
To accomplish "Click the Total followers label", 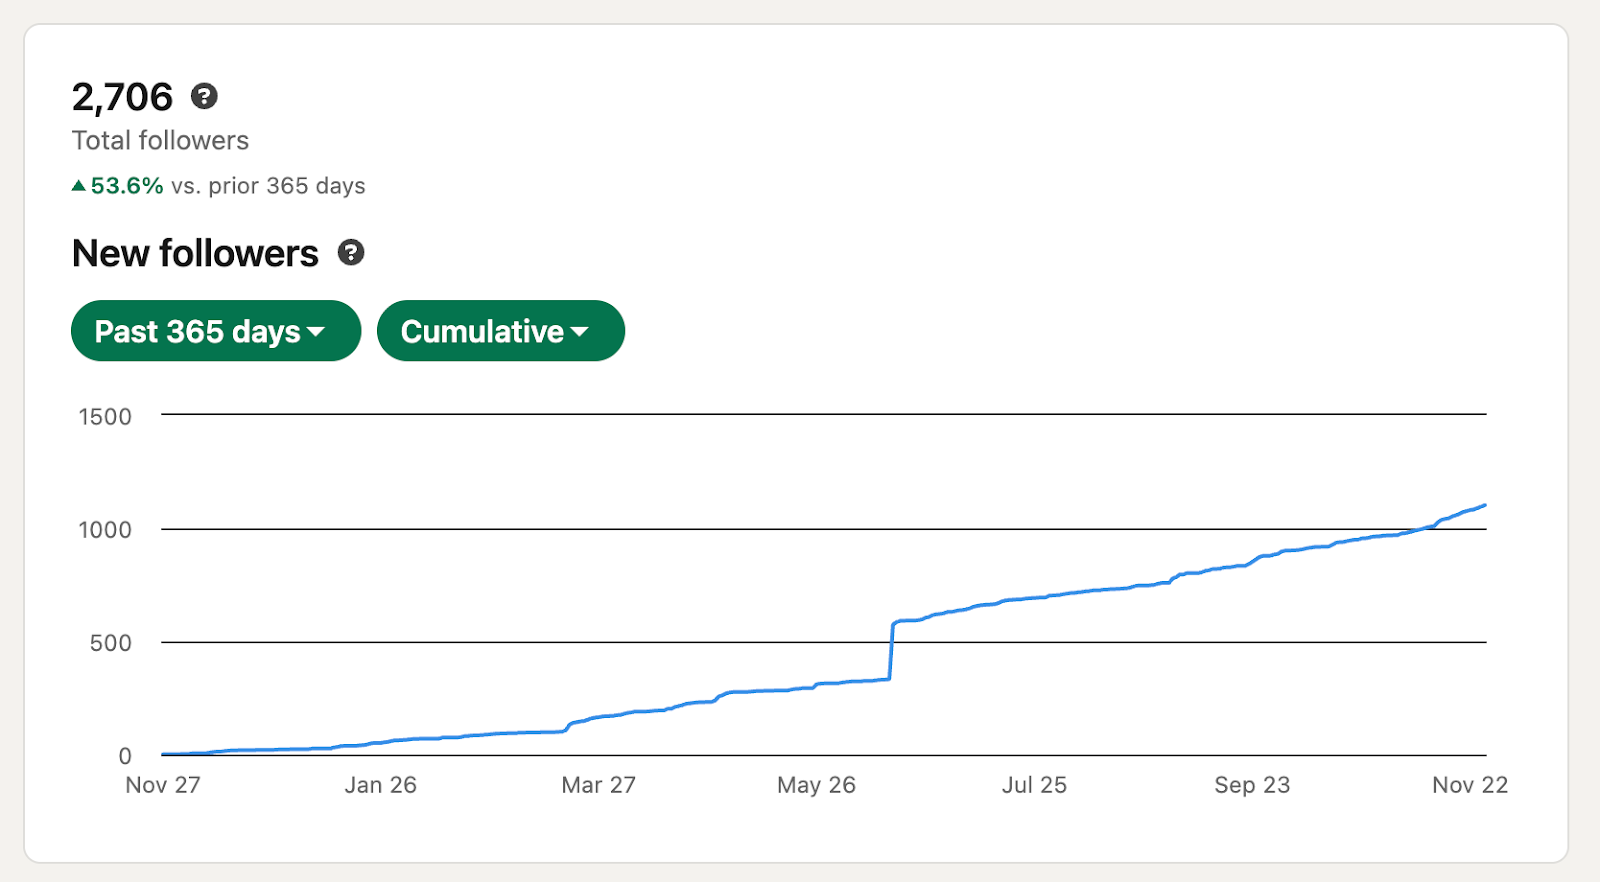I will coord(160,140).
